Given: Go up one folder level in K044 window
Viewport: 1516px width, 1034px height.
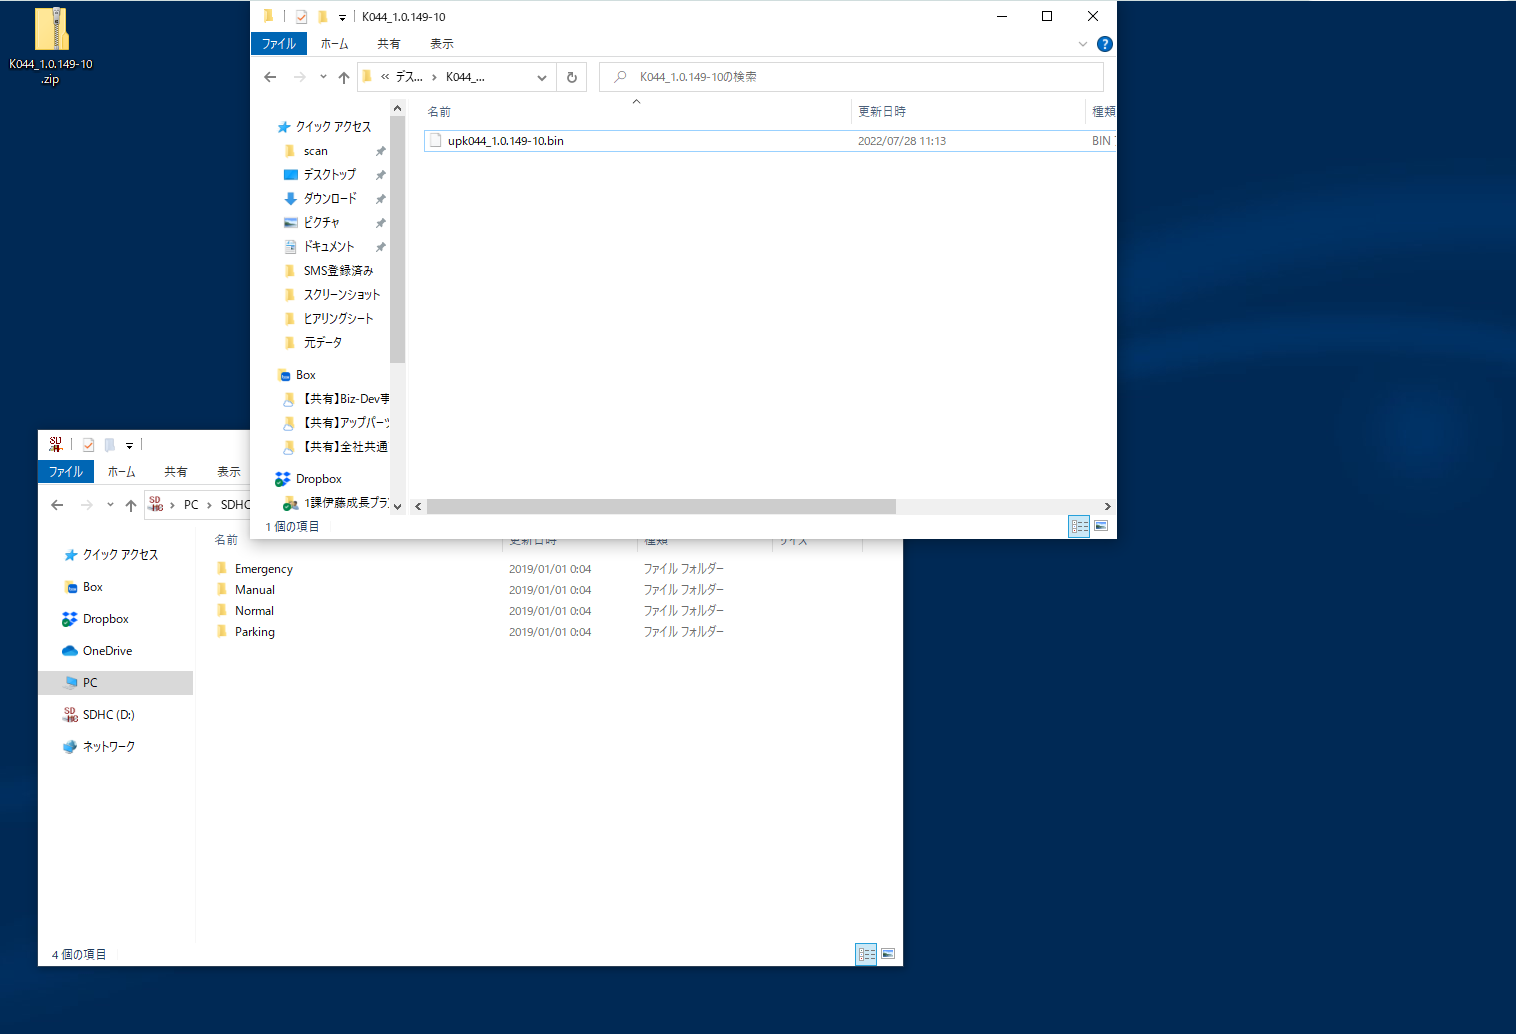Looking at the screenshot, I should pos(344,77).
